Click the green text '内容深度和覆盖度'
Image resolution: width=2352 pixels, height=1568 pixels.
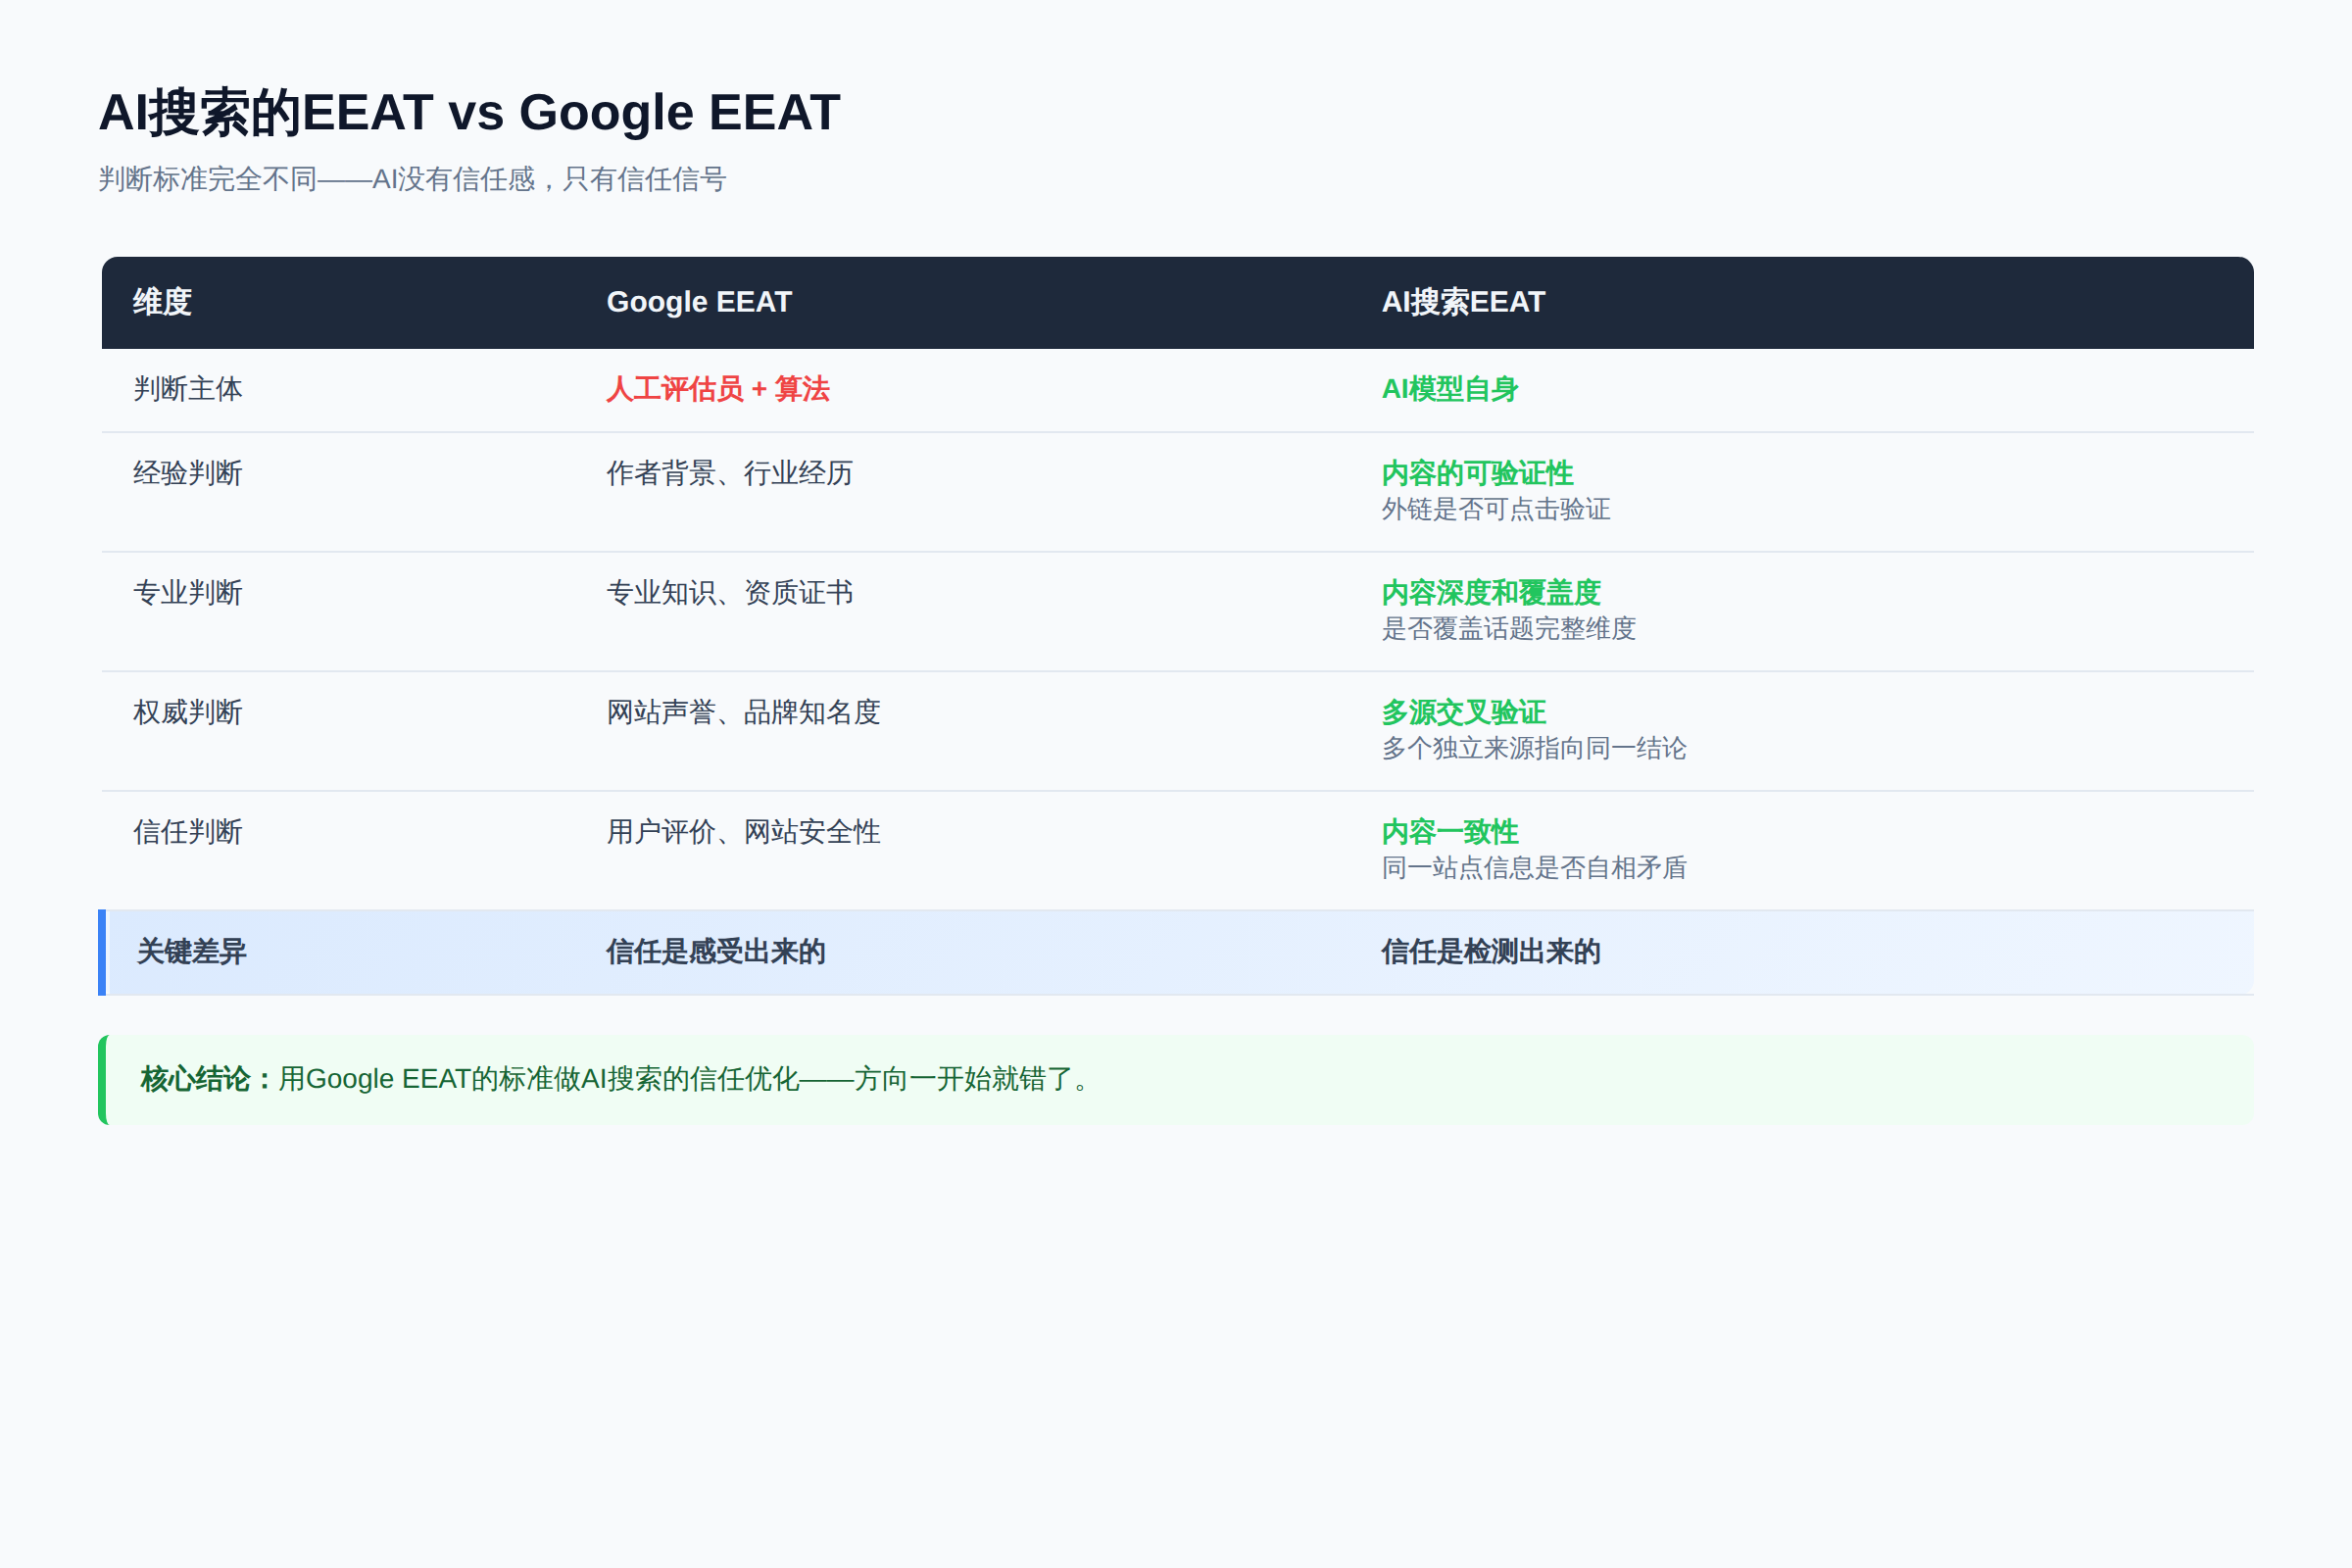point(1491,593)
